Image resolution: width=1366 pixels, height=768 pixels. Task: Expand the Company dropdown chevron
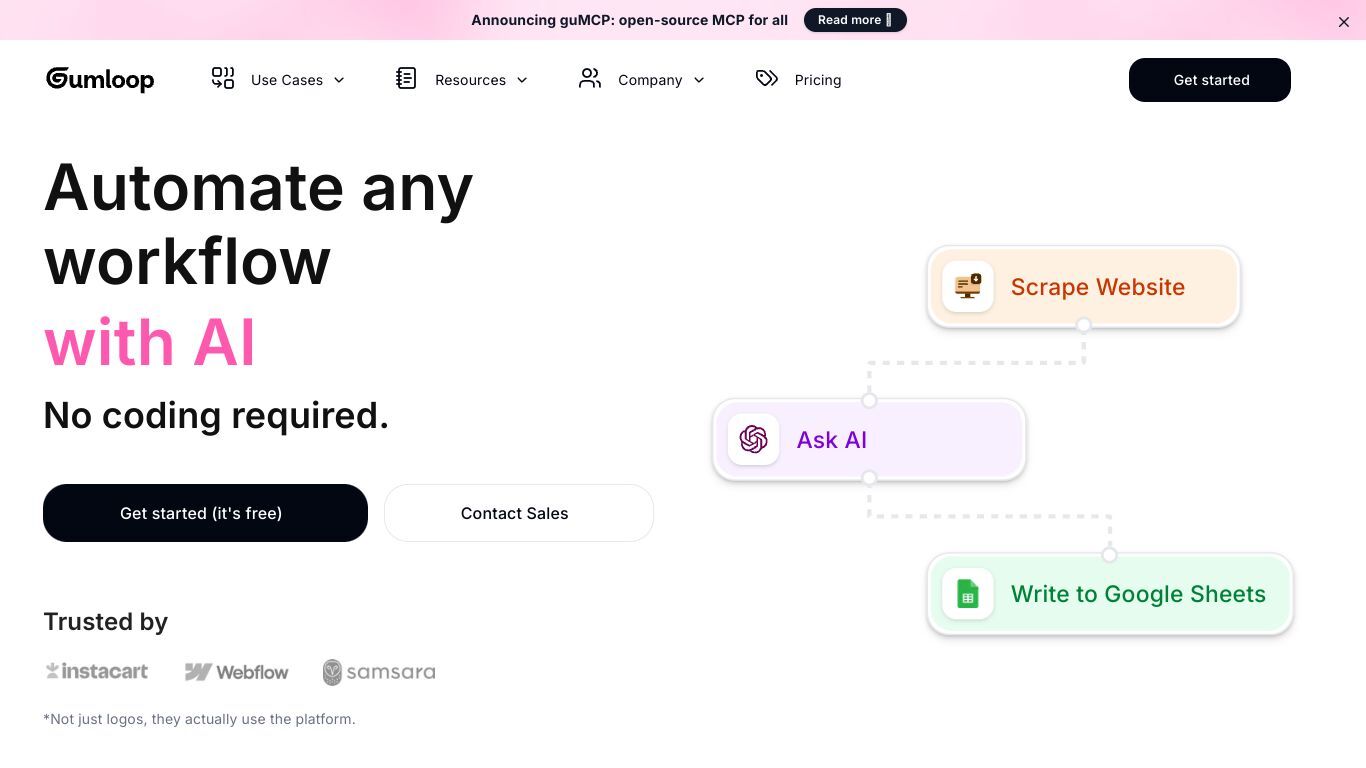tap(699, 80)
